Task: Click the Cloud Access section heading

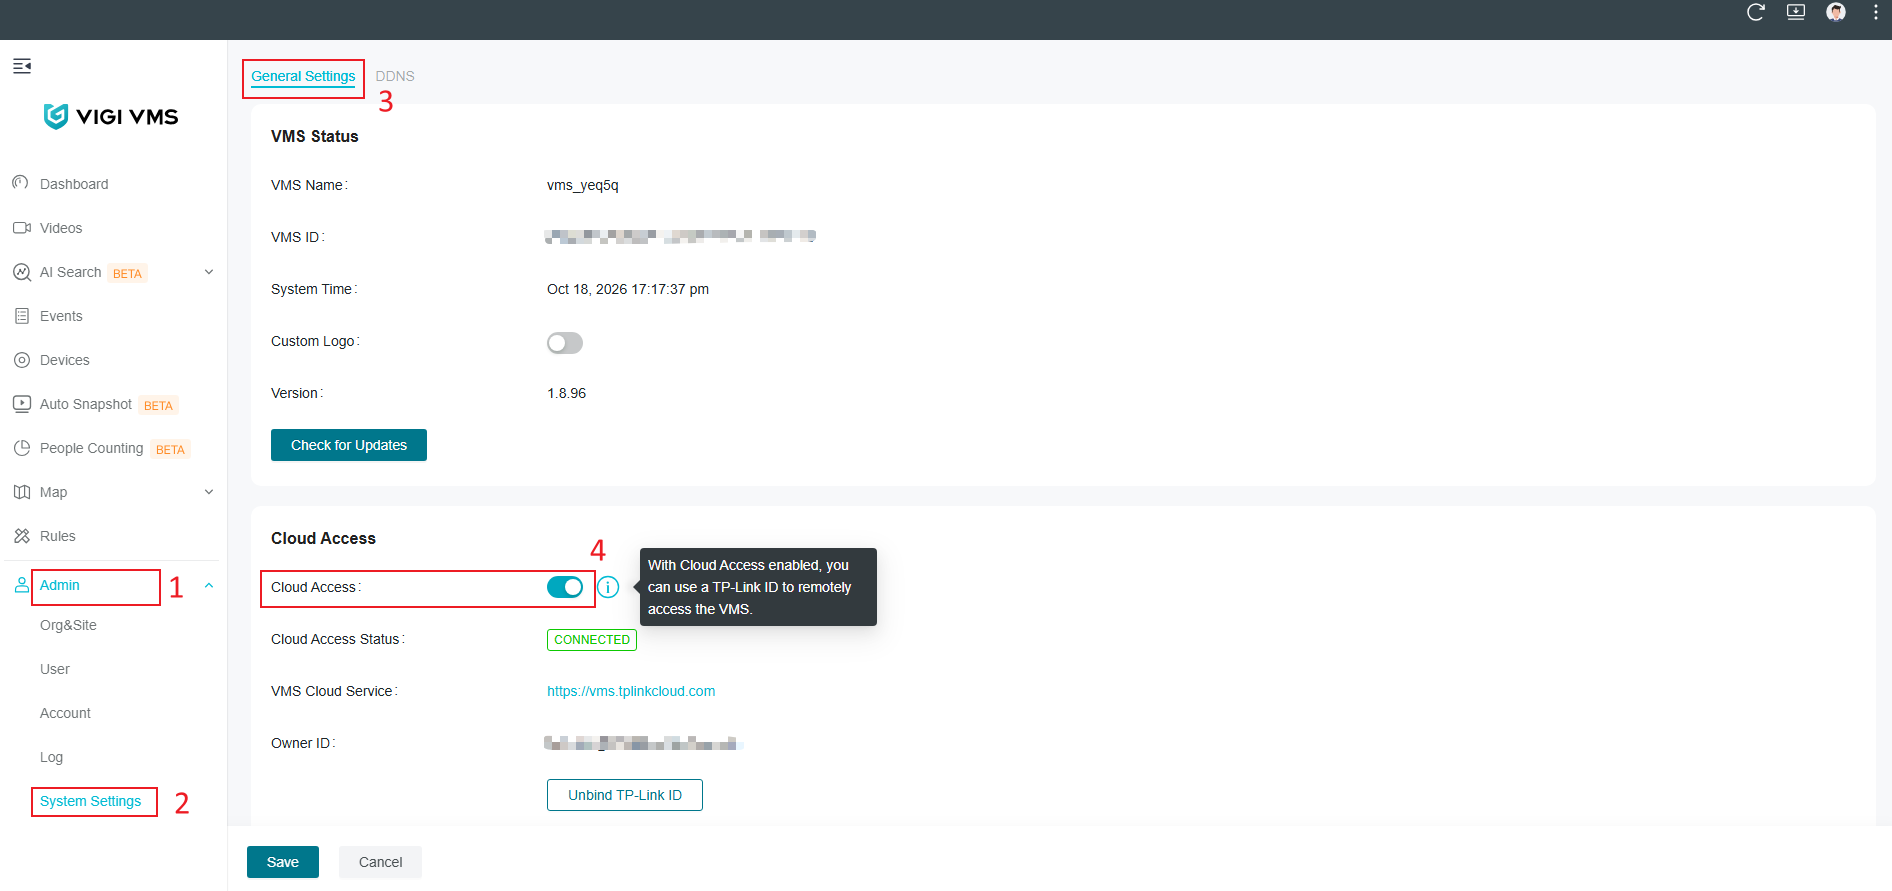Action: (323, 538)
